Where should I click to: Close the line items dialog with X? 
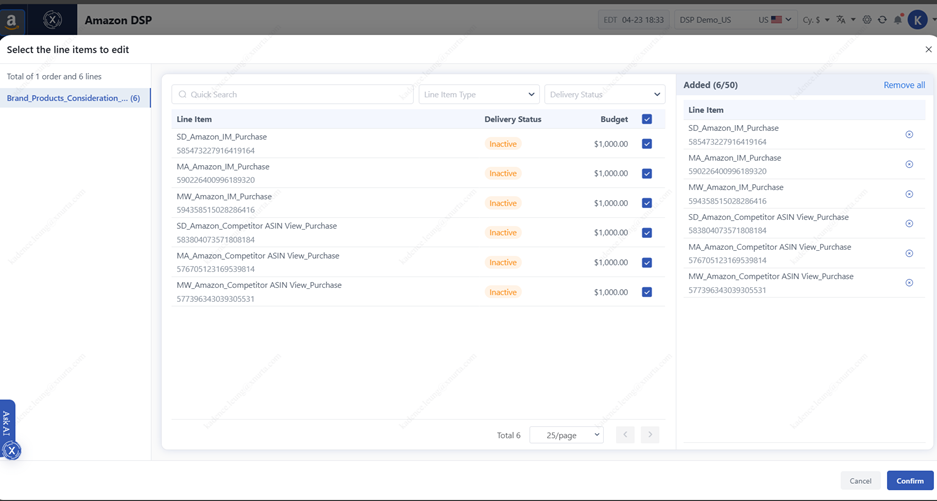click(928, 49)
